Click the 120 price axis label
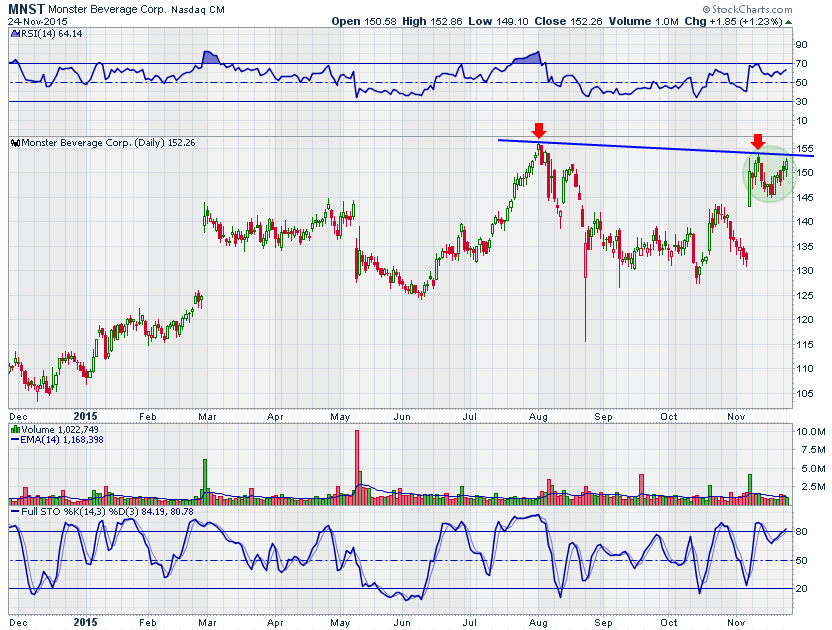Image resolution: width=832 pixels, height=630 pixels. [x=804, y=320]
